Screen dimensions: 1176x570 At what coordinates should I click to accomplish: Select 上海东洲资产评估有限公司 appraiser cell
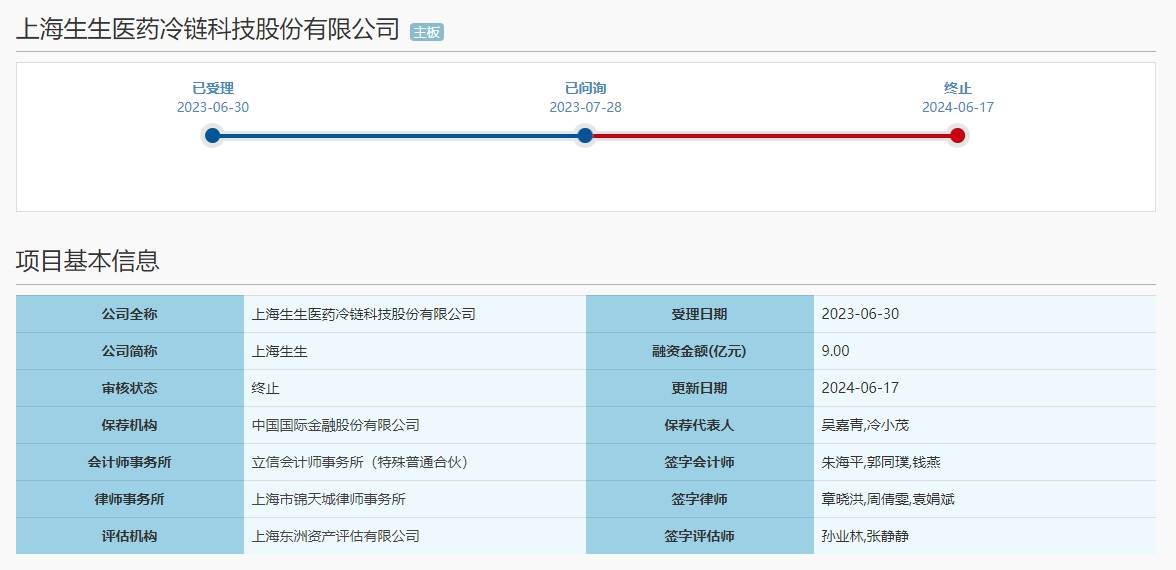coord(336,536)
